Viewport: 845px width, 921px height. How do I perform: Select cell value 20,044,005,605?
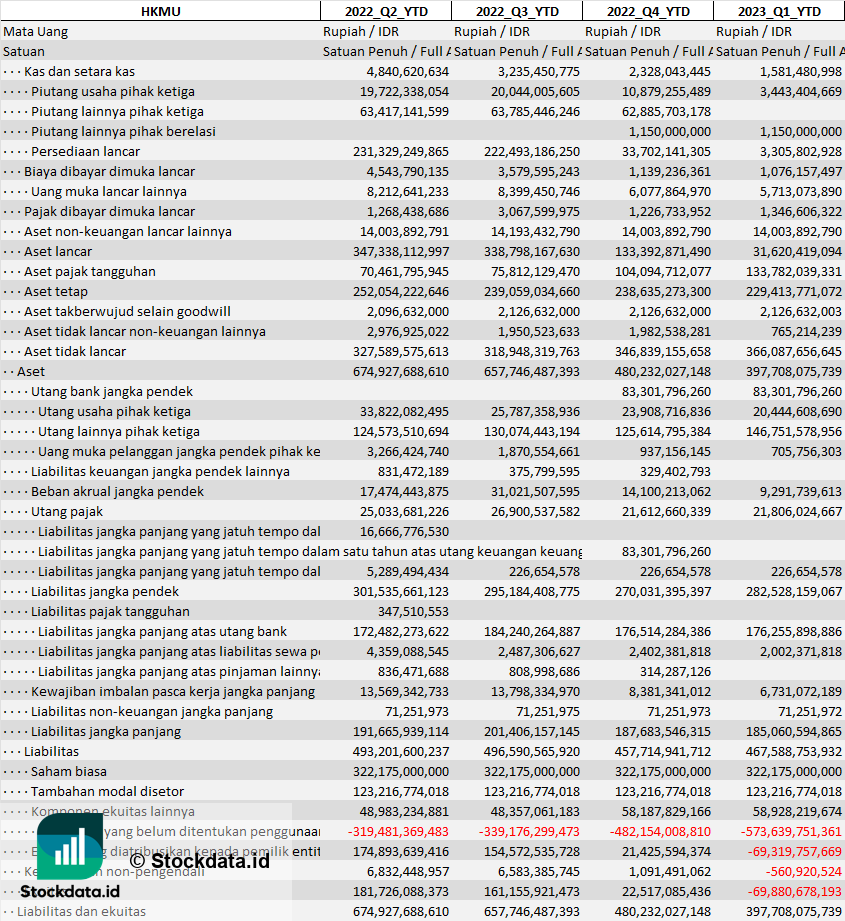535,92
